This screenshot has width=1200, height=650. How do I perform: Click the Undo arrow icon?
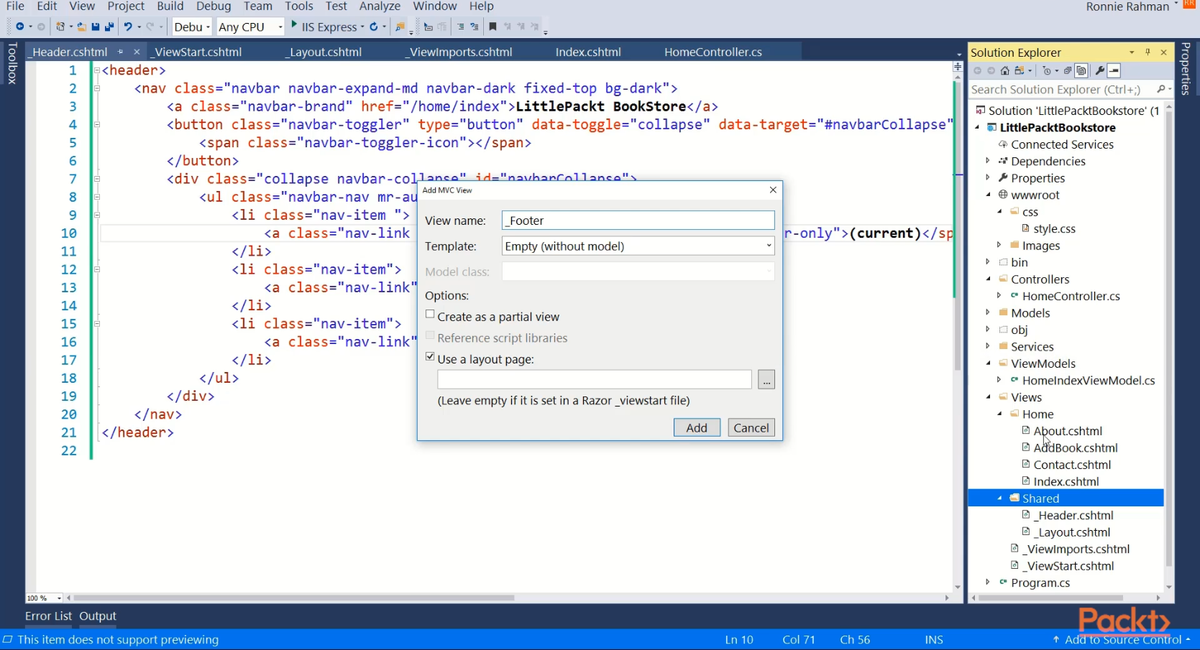128,27
